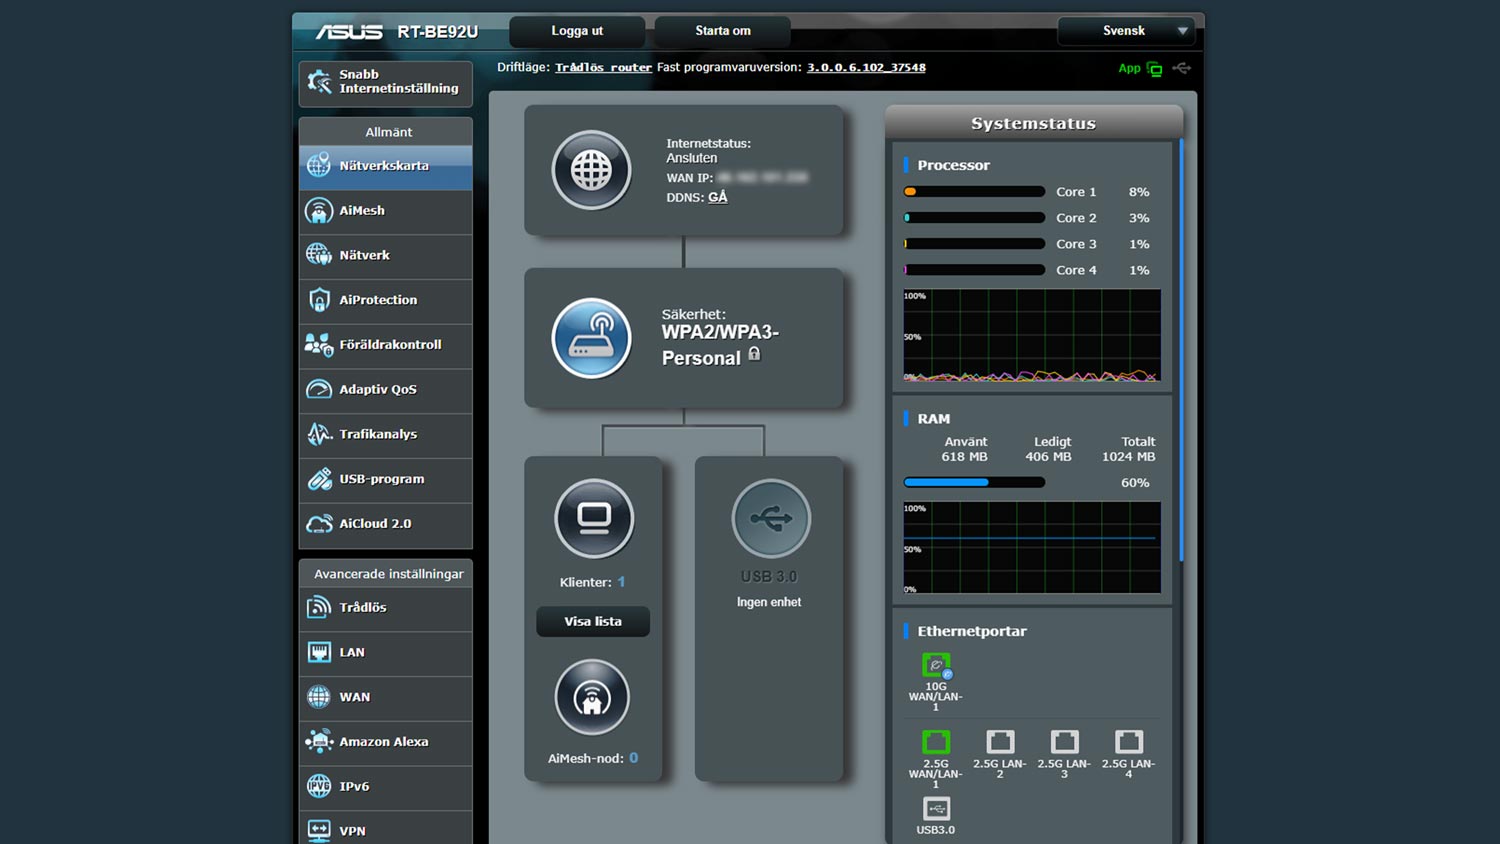Click the 2.5G LAN-3 port icon

pyautogui.click(x=1064, y=742)
